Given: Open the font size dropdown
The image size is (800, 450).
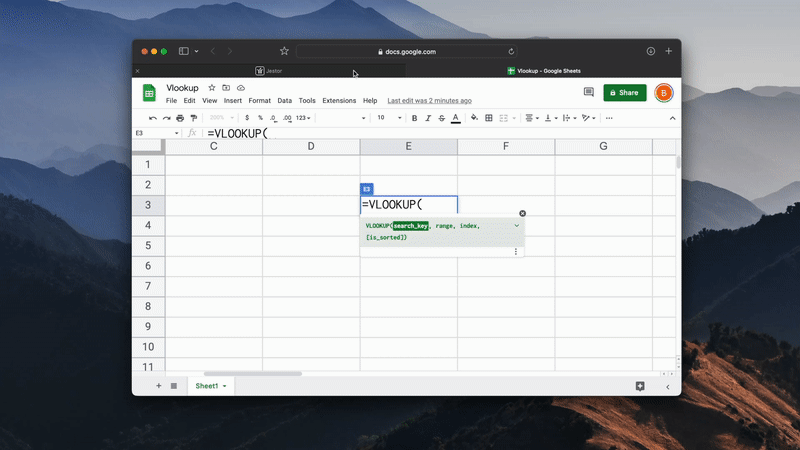Looking at the screenshot, I should 389,118.
